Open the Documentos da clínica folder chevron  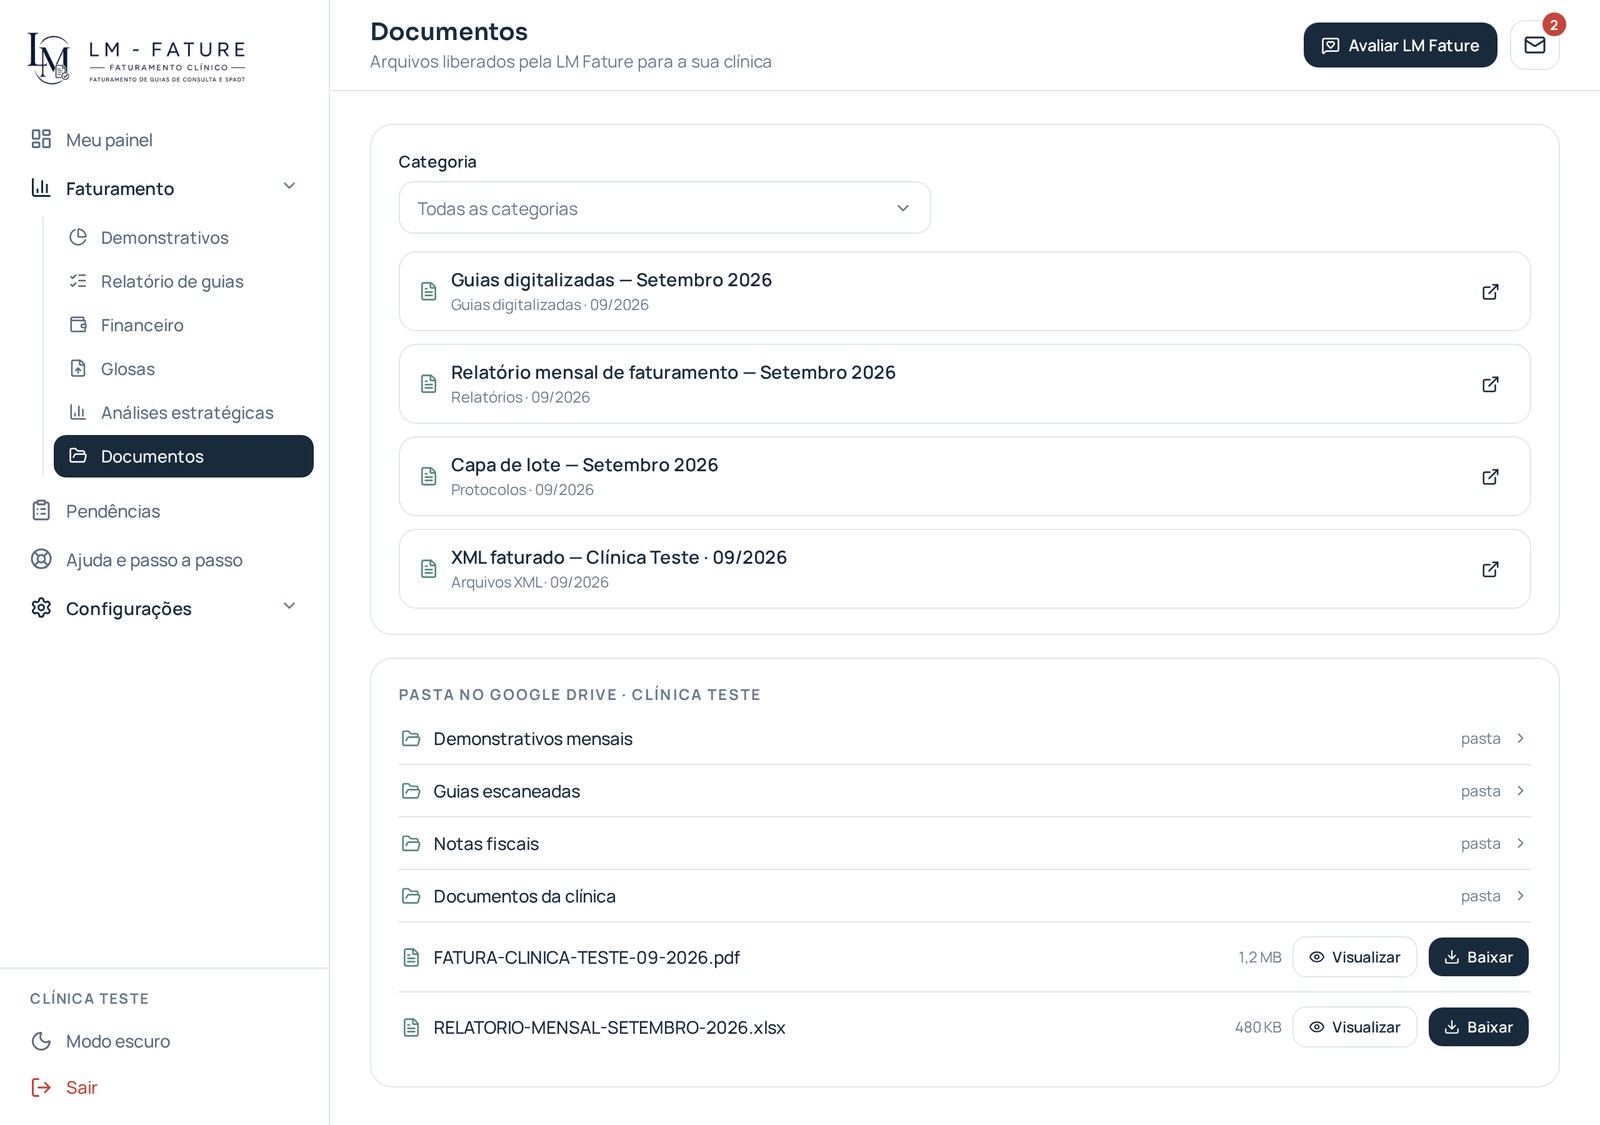1520,896
